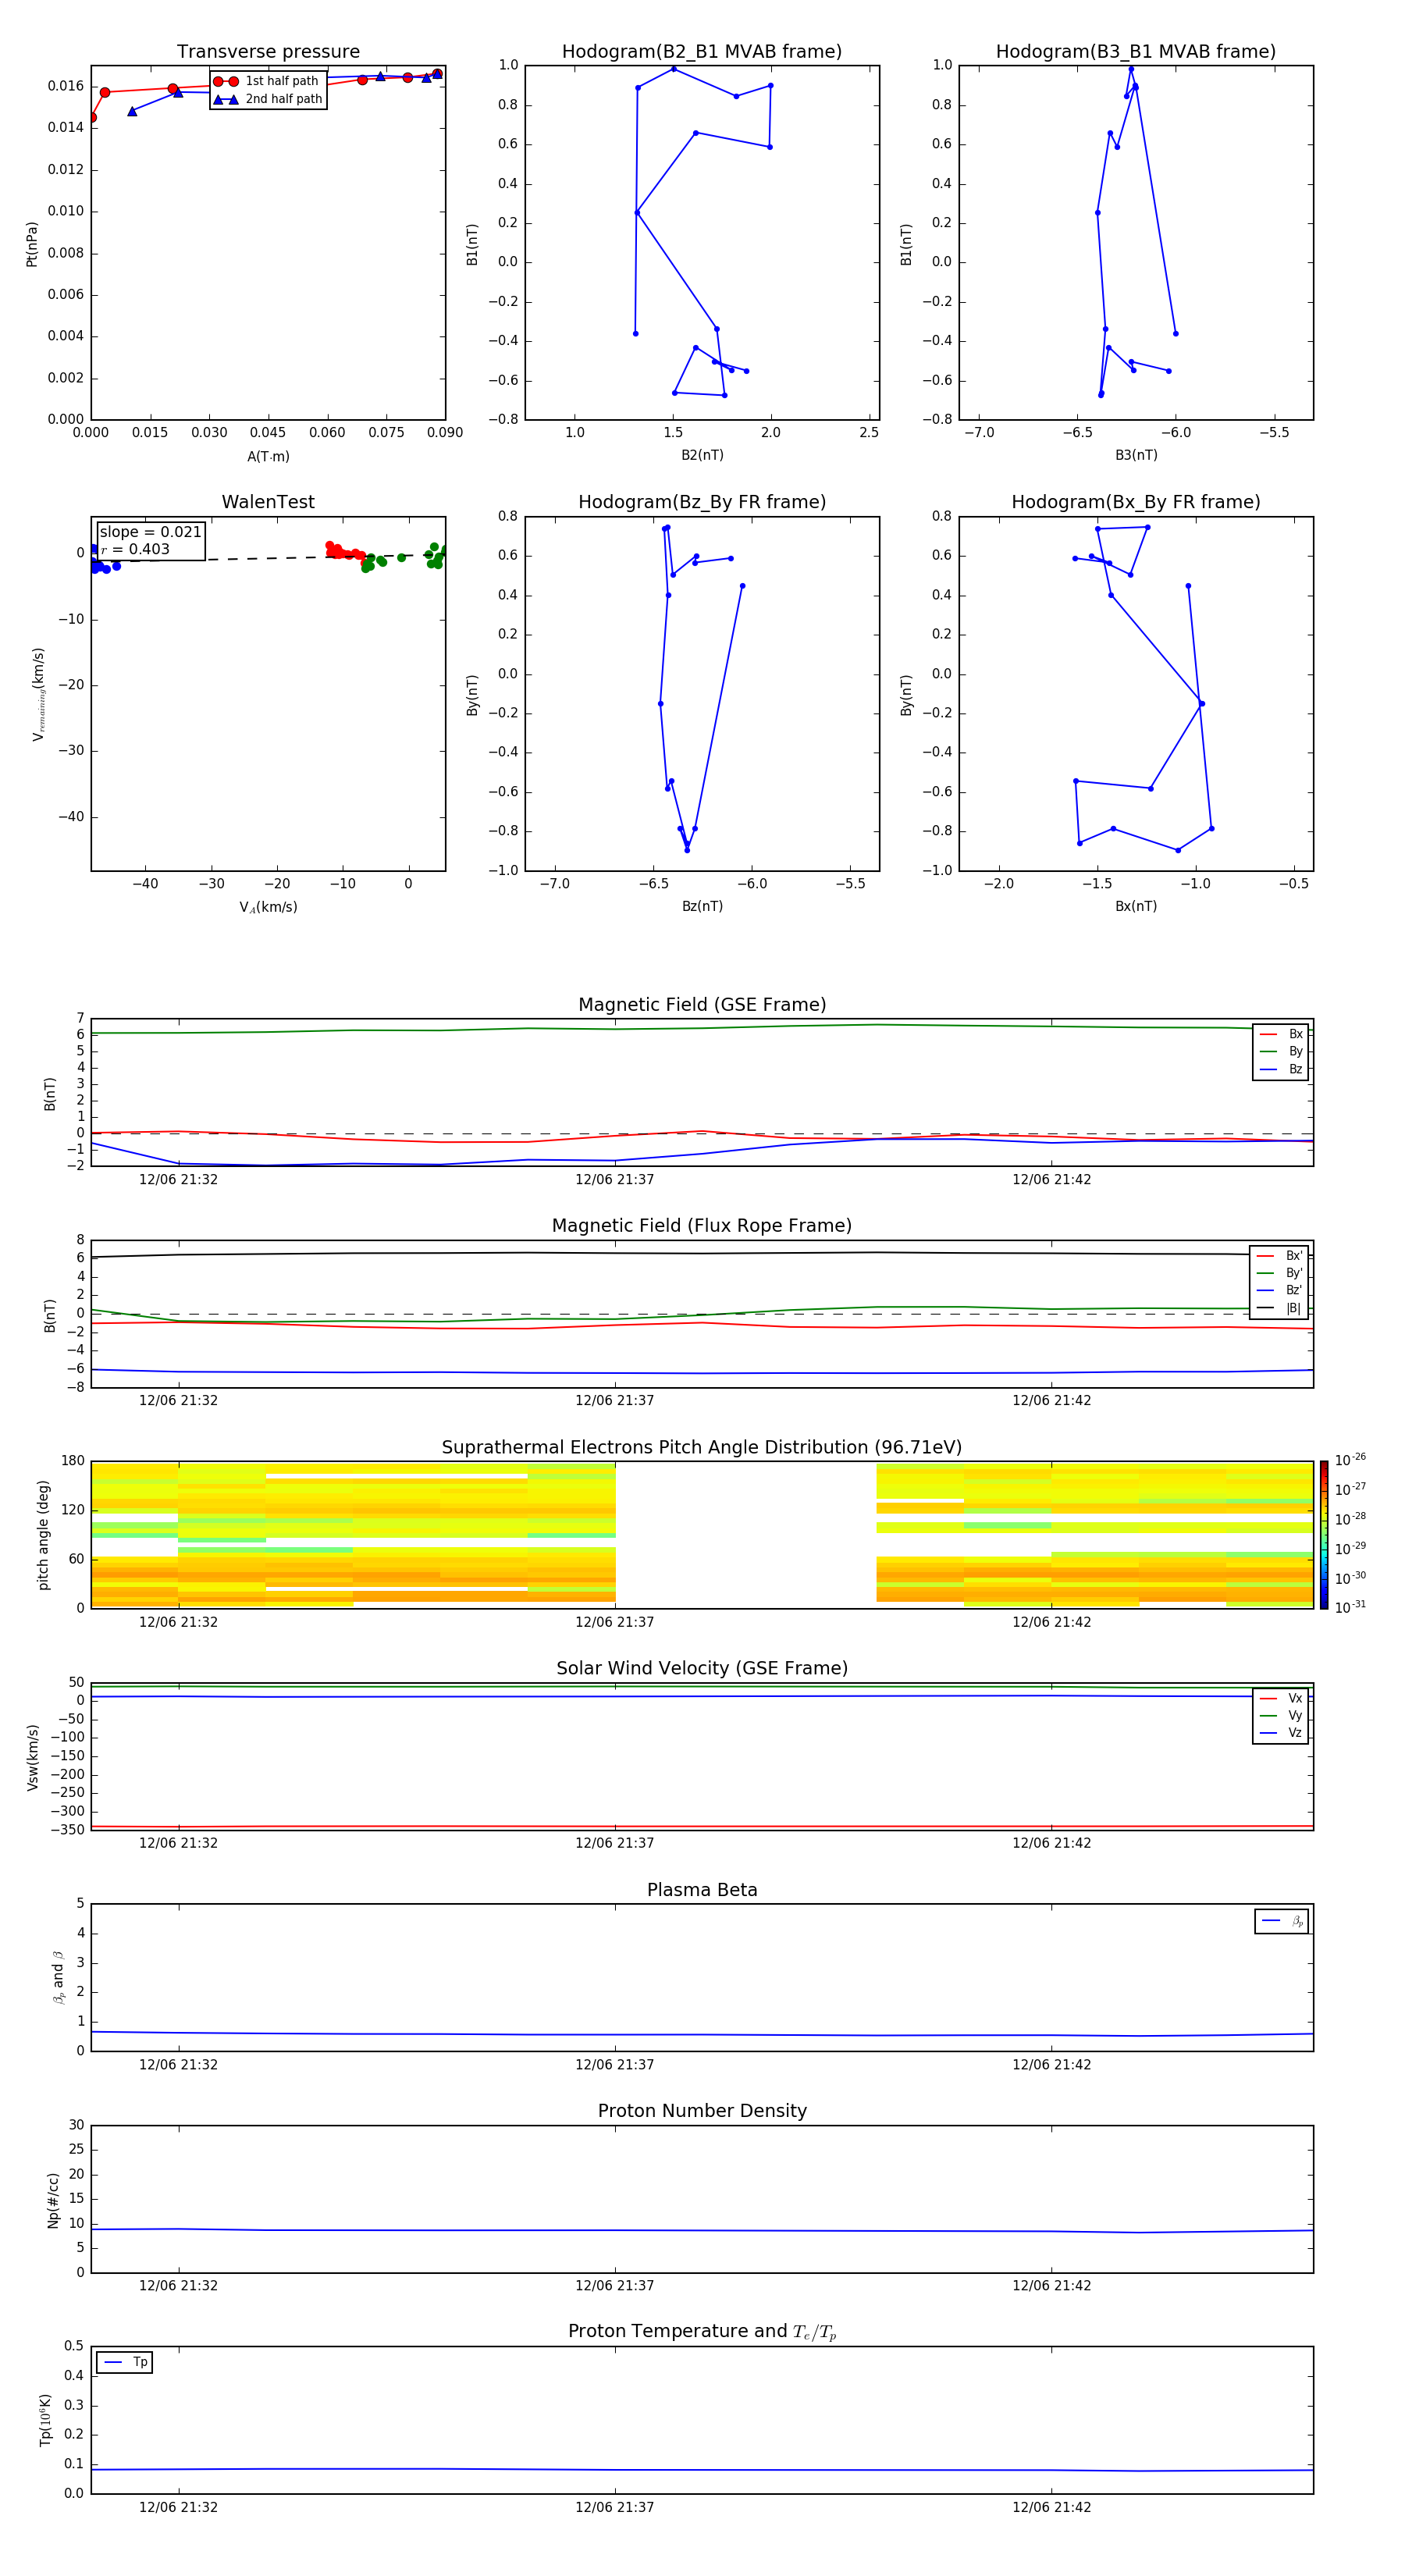The height and width of the screenshot is (2576, 1405).
Task: Click the 'By' legend entry in GSE magnetic plot
Action: click(1281, 1051)
